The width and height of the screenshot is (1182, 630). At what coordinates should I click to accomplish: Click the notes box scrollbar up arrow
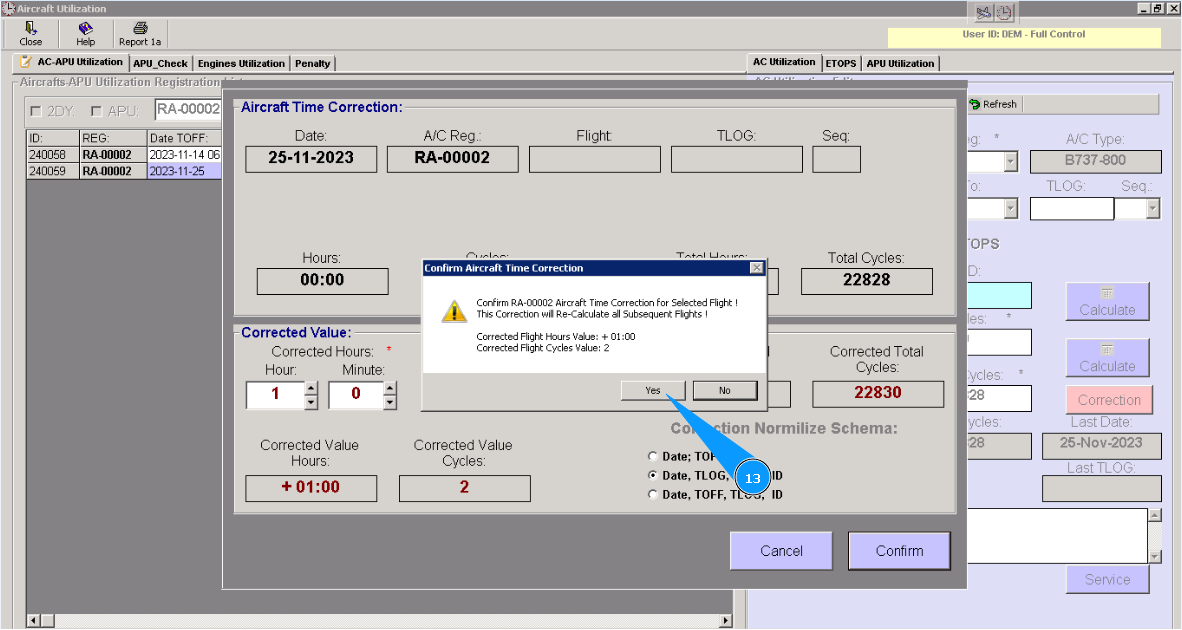pyautogui.click(x=1154, y=515)
